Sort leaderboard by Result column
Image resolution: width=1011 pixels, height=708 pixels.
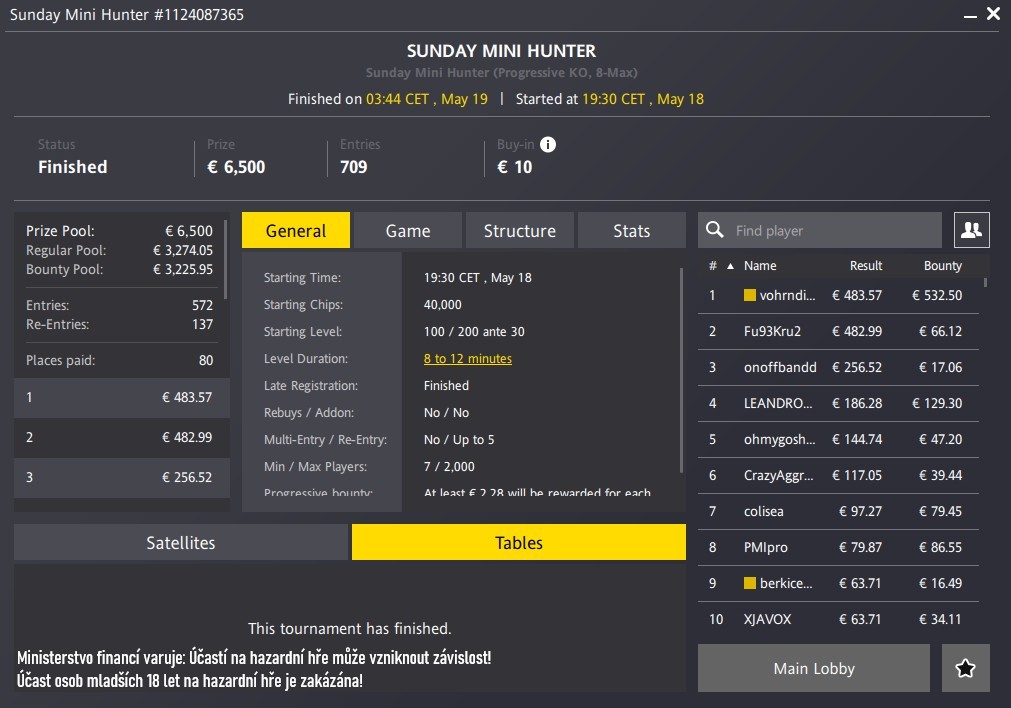(x=866, y=266)
